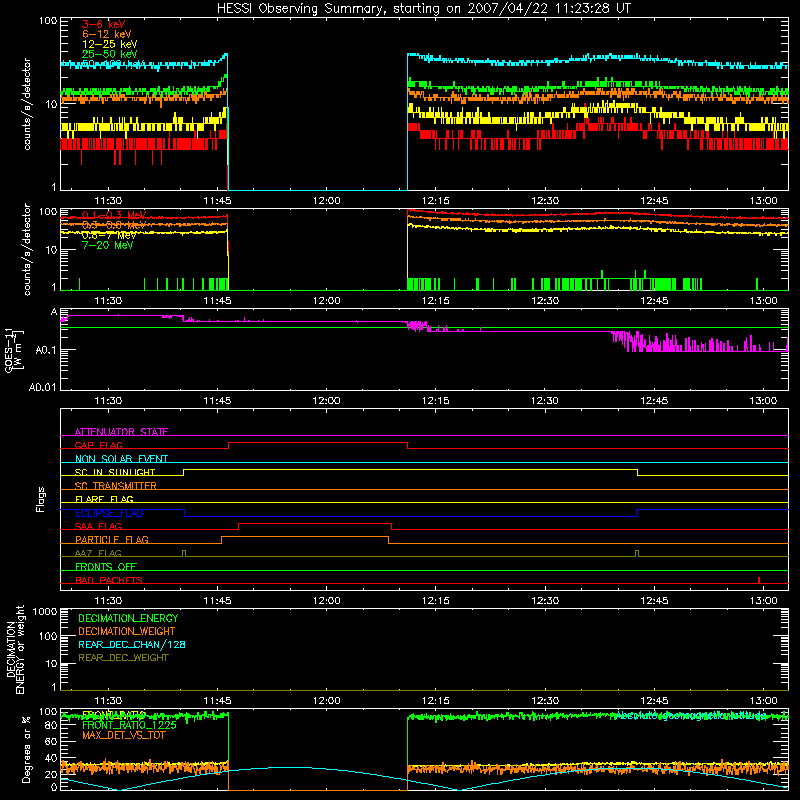
Task: Click the AAZ_FLAG label
Action: 98,553
